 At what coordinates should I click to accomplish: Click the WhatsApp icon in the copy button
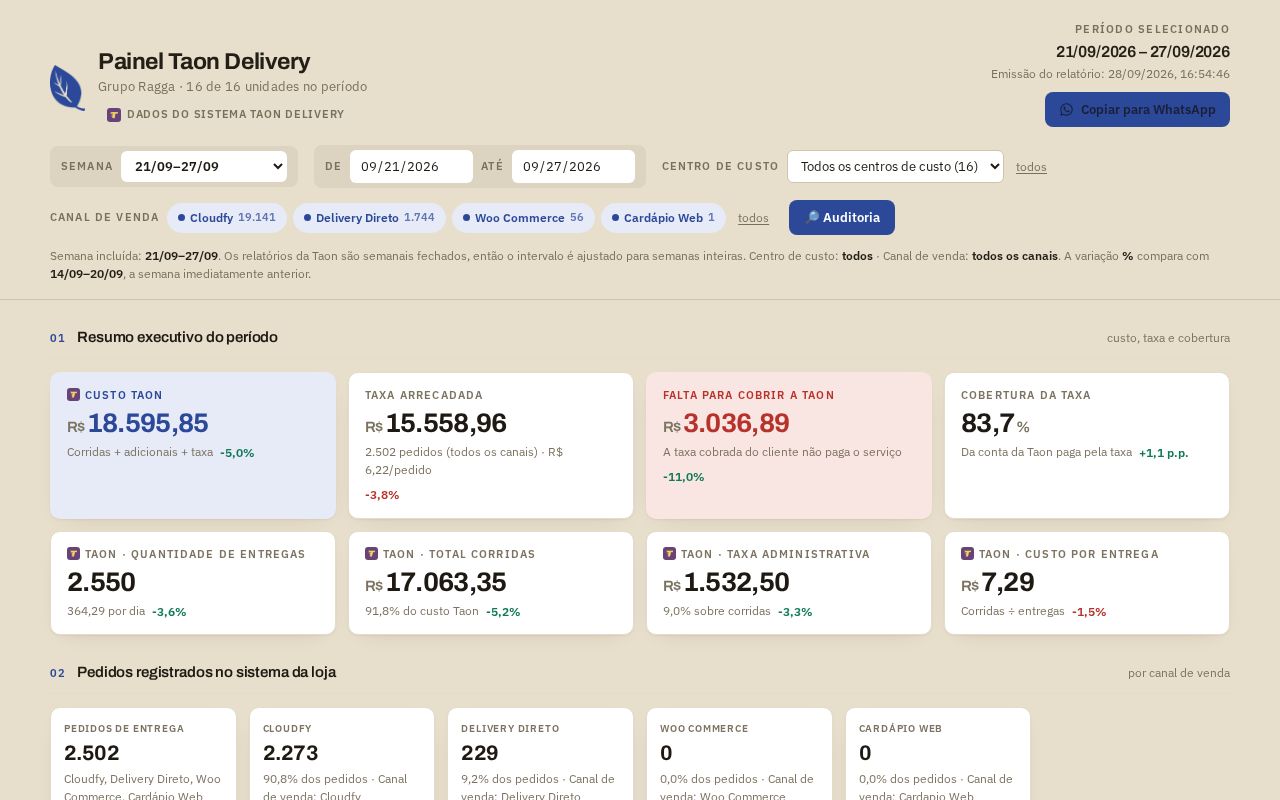1066,110
